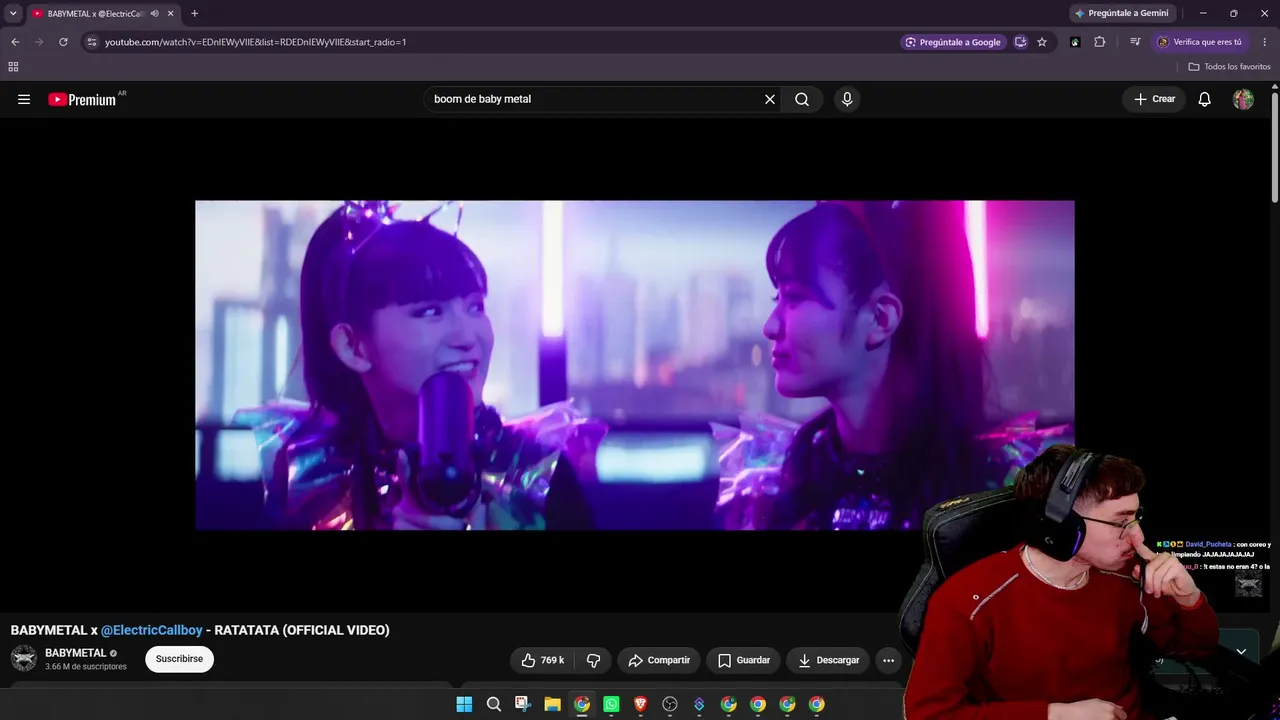Switch to OBS Studio in the taskbar
Image resolution: width=1280 pixels, height=720 pixels.
[x=670, y=704]
